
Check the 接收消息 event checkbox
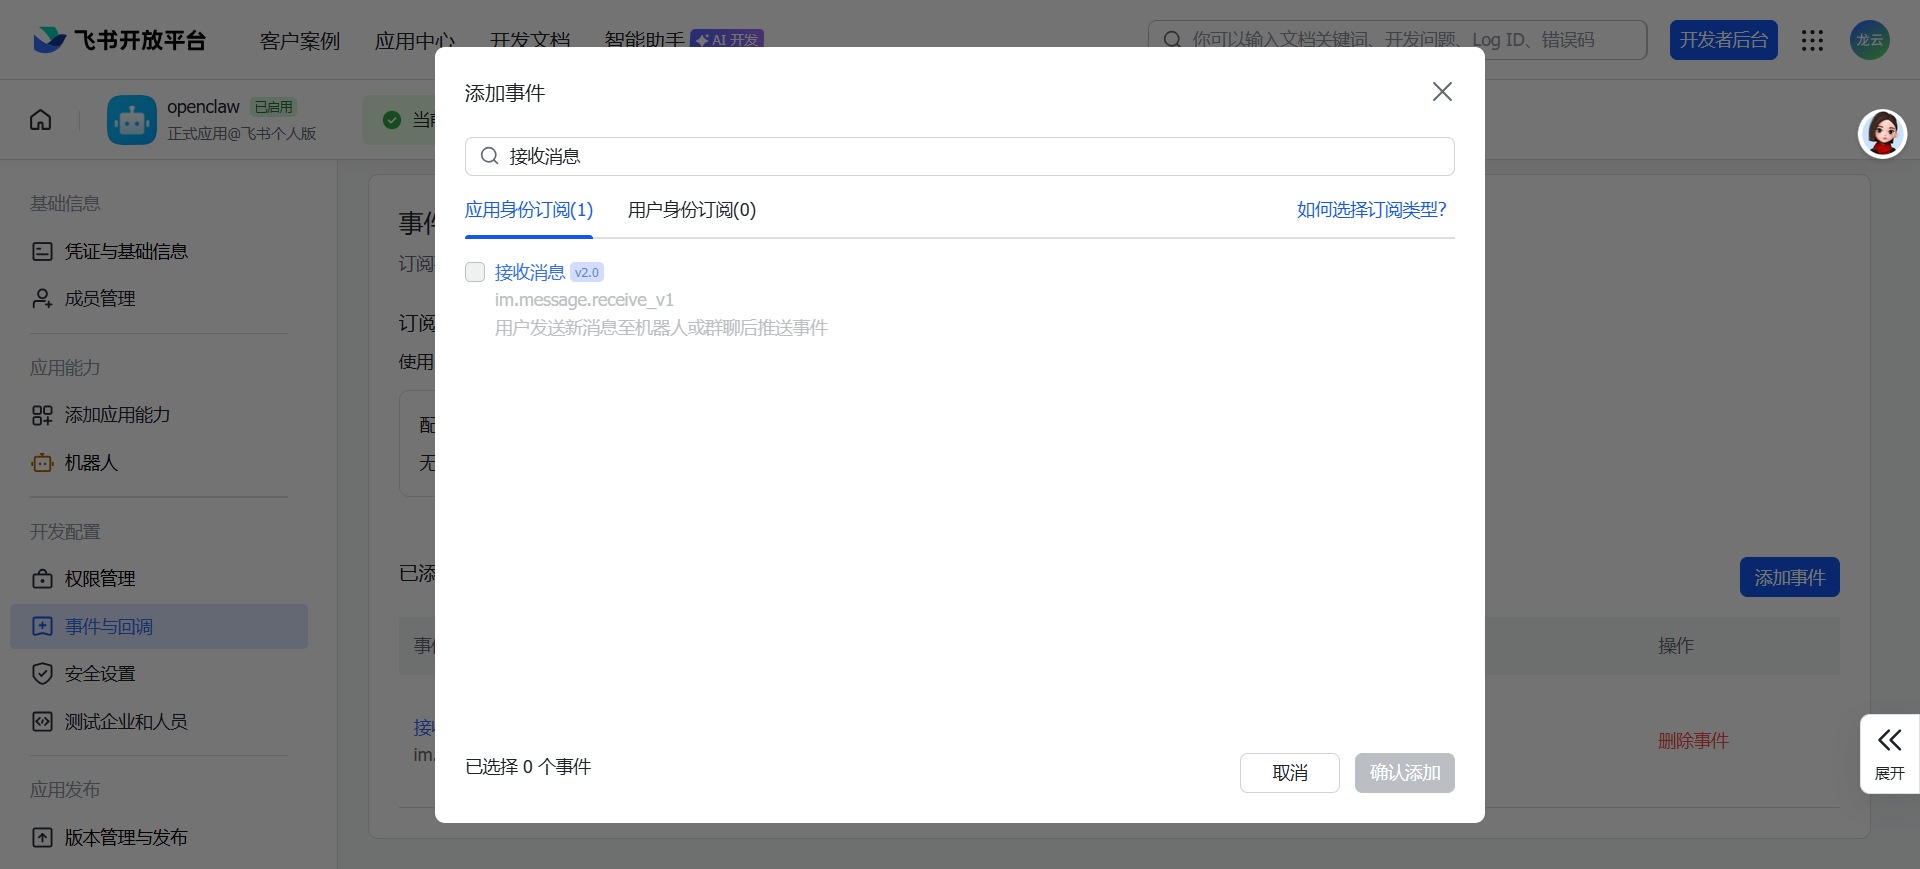pyautogui.click(x=475, y=272)
